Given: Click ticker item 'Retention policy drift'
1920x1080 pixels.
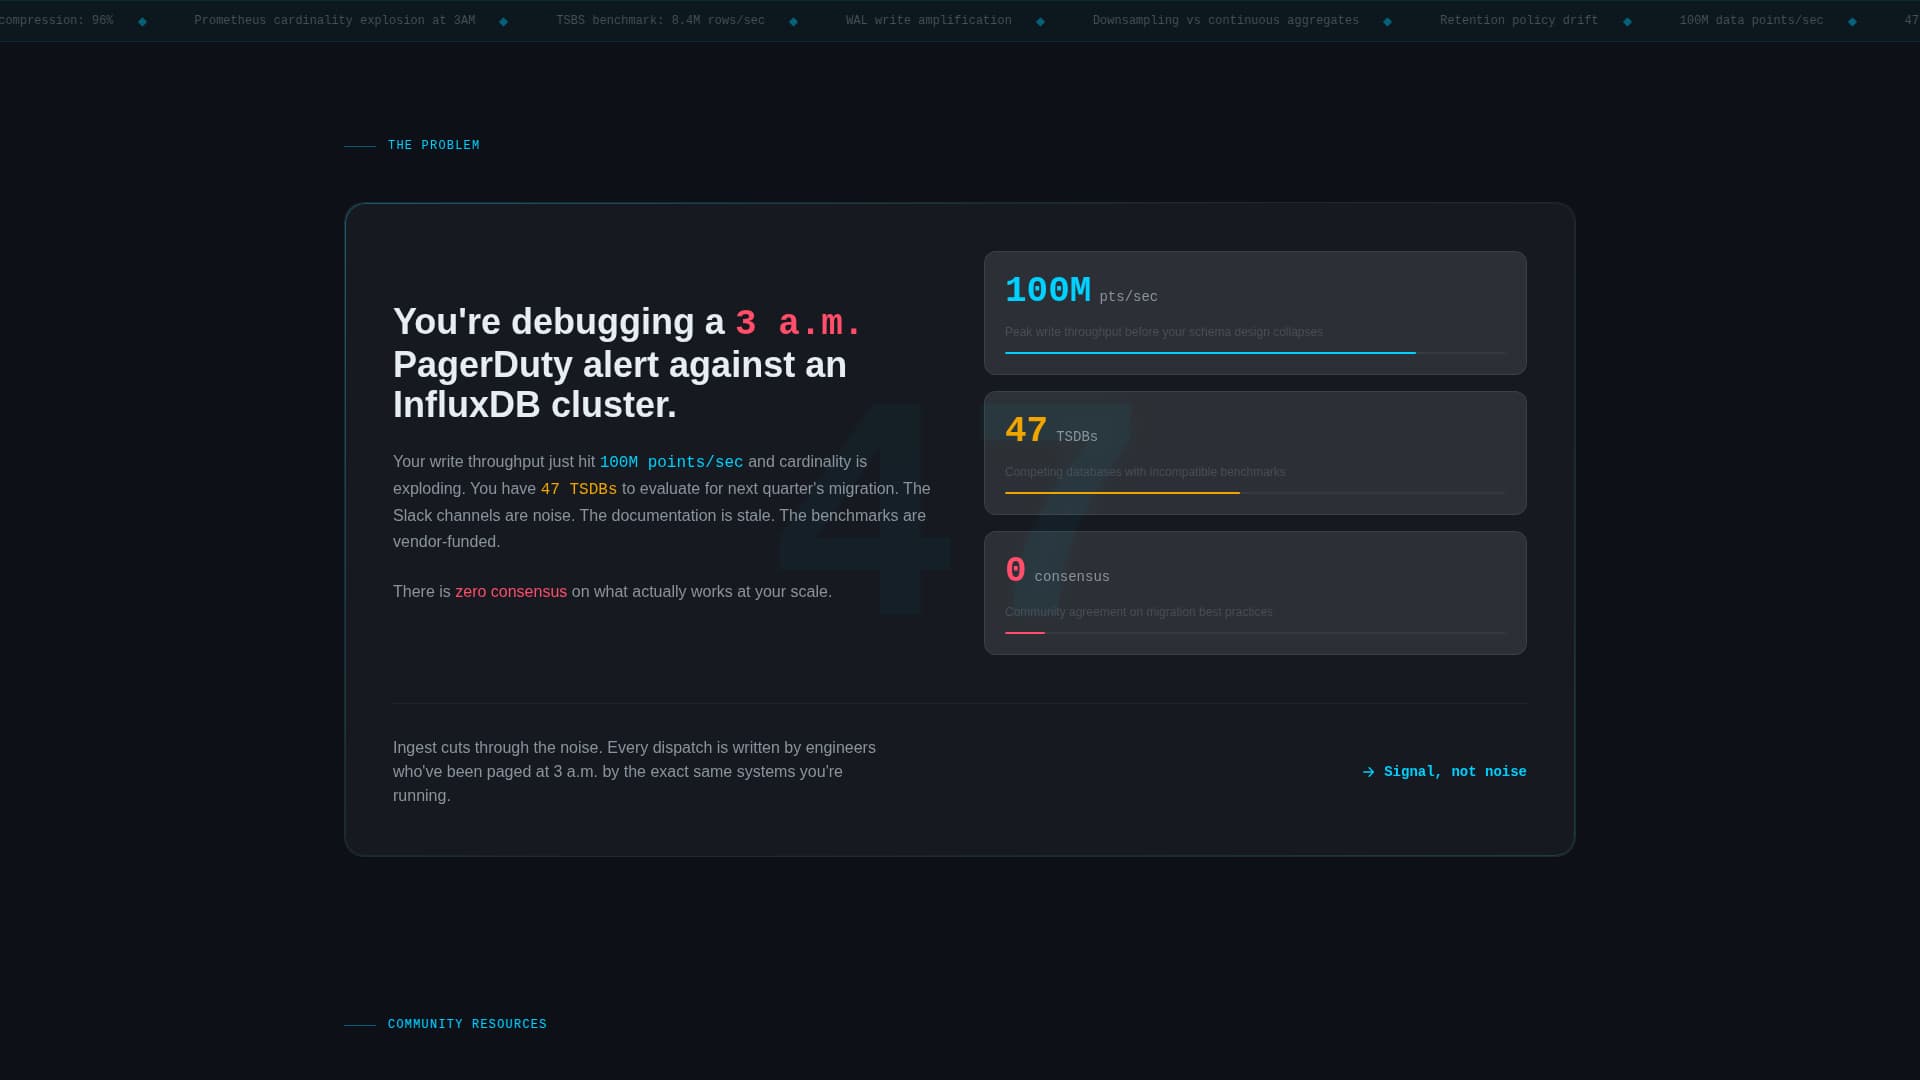Looking at the screenshot, I should [x=1518, y=20].
